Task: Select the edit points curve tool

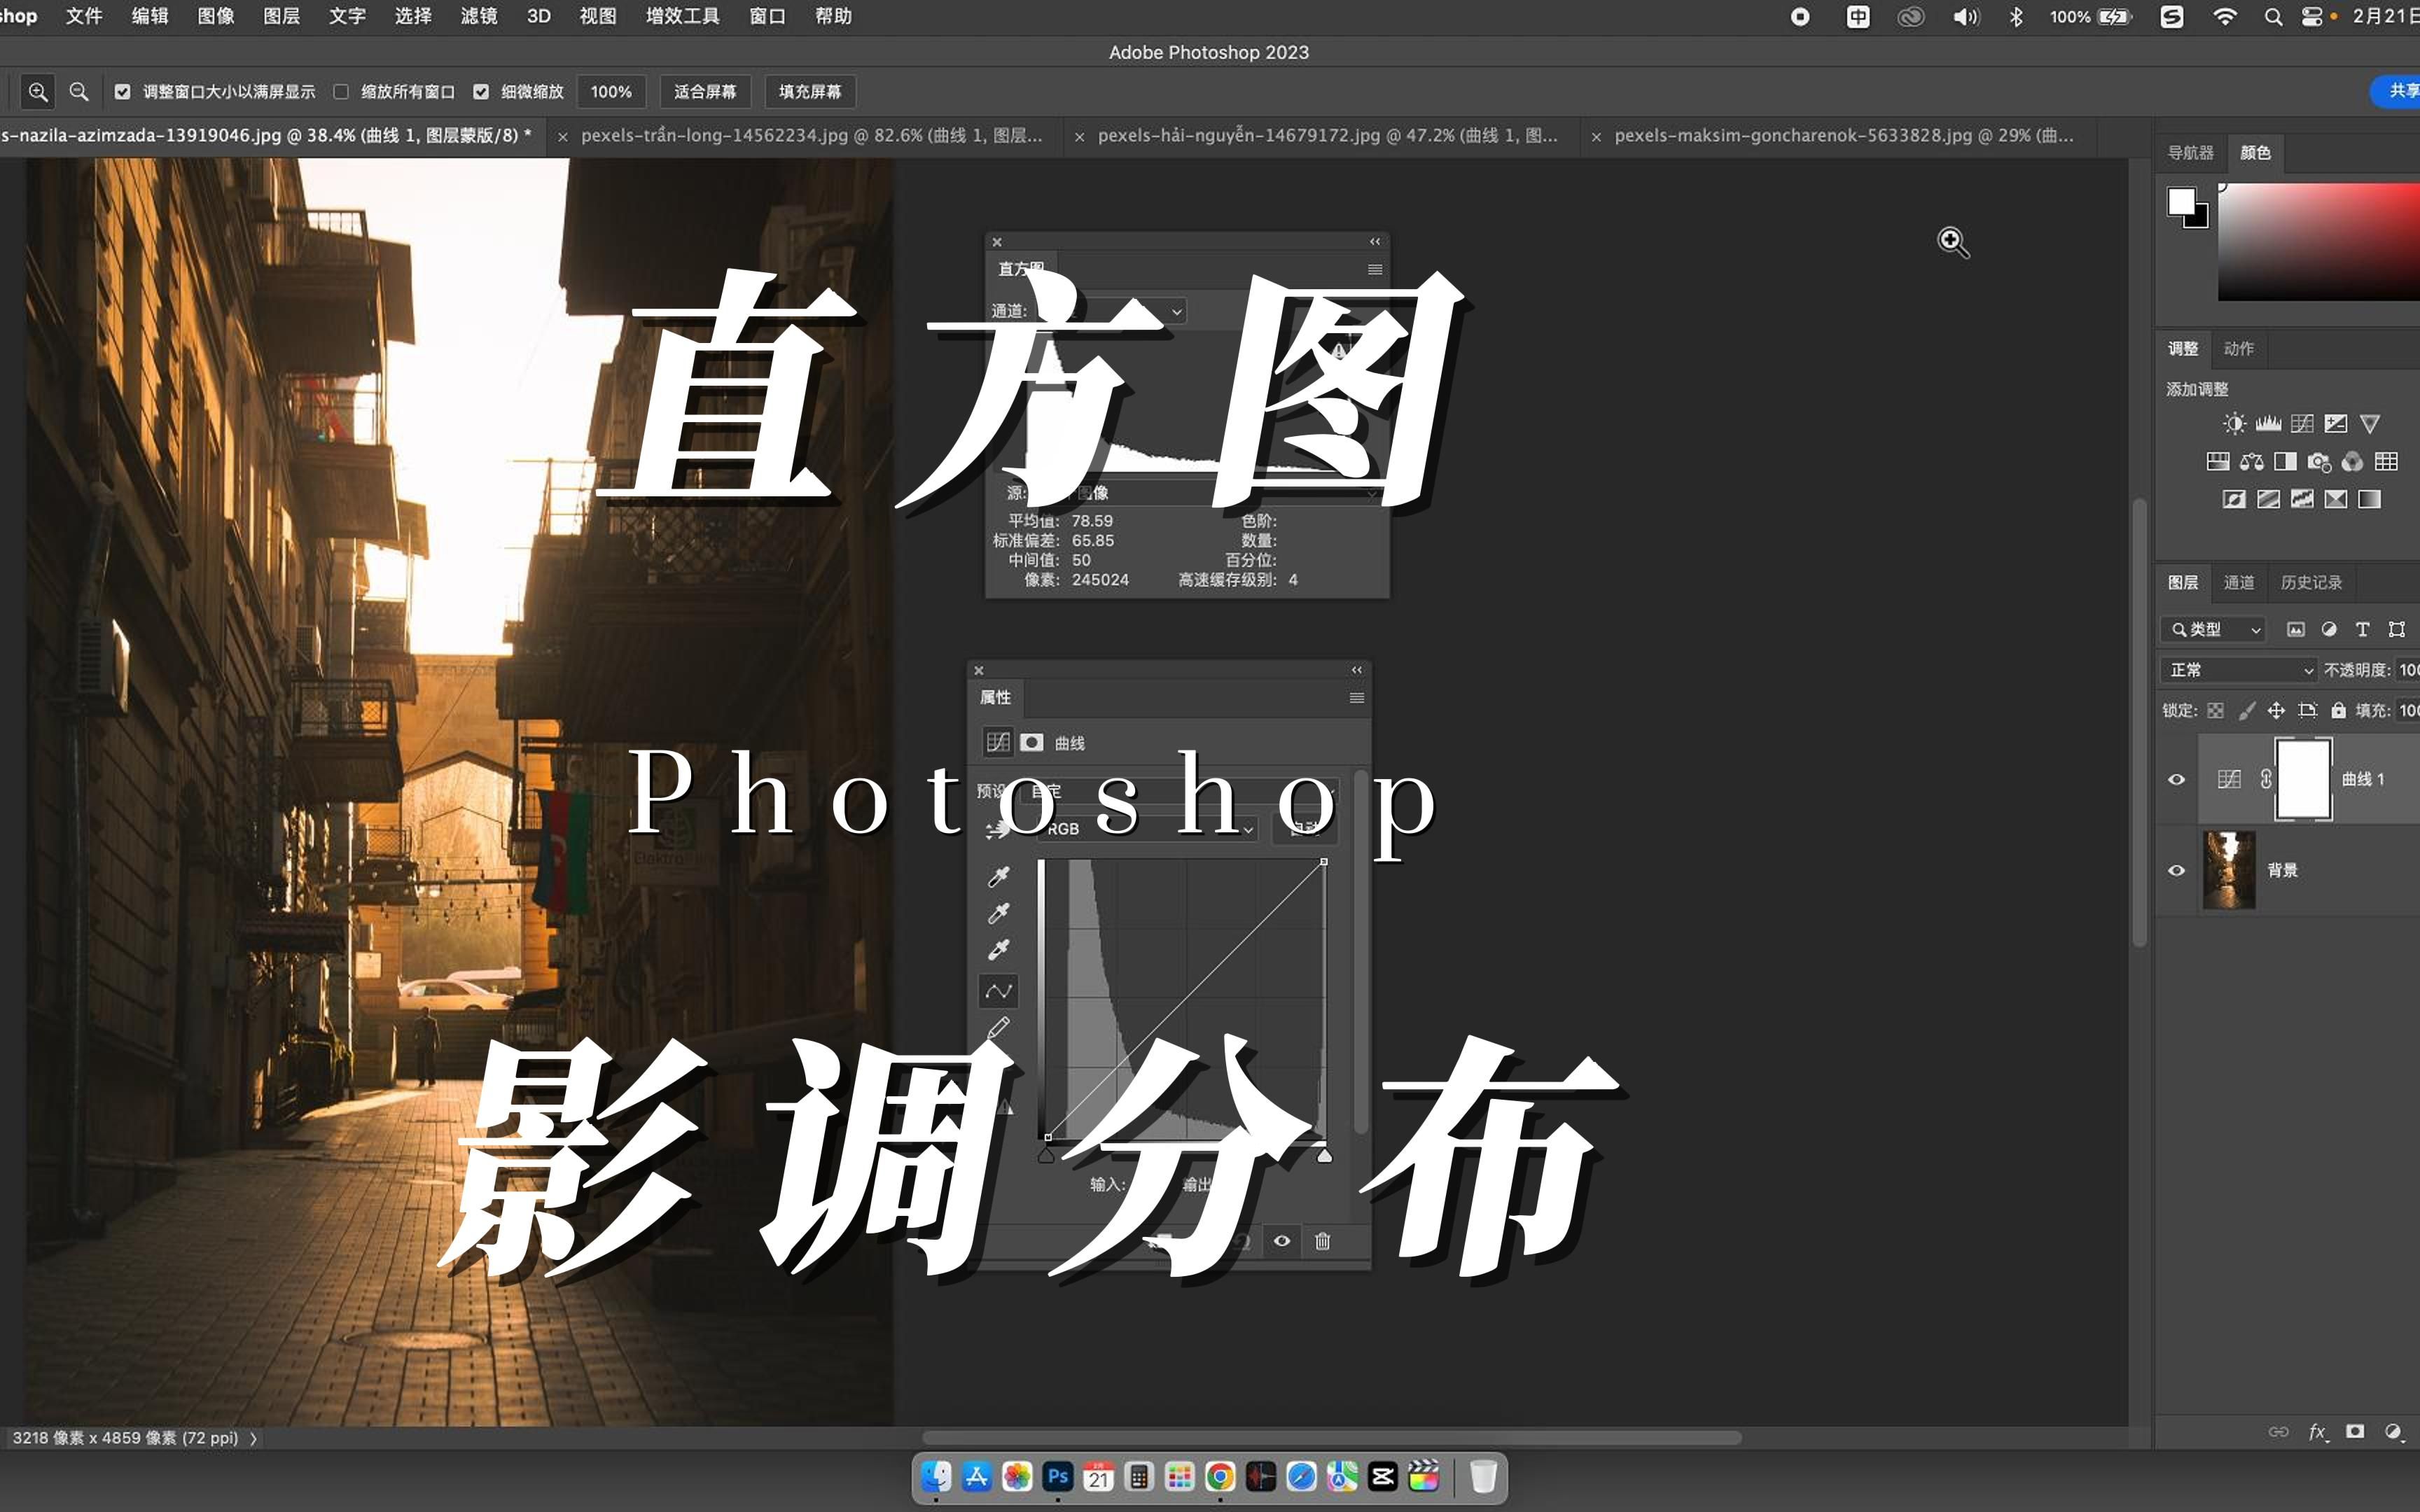Action: pos(998,991)
